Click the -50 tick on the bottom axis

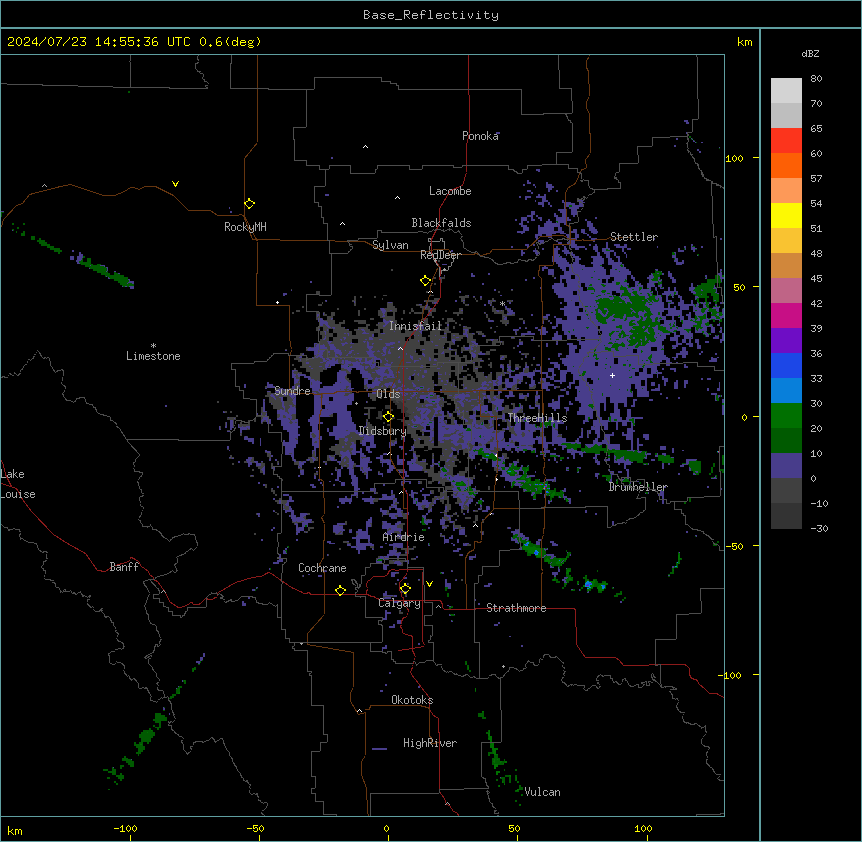pyautogui.click(x=255, y=828)
